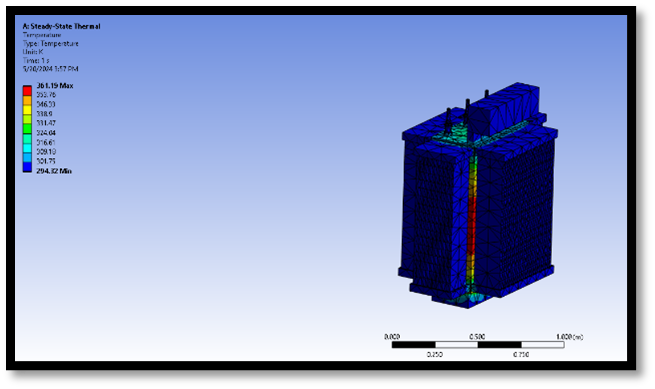Click the 294.32 Min legend value
The image size is (655, 389).
pos(54,171)
